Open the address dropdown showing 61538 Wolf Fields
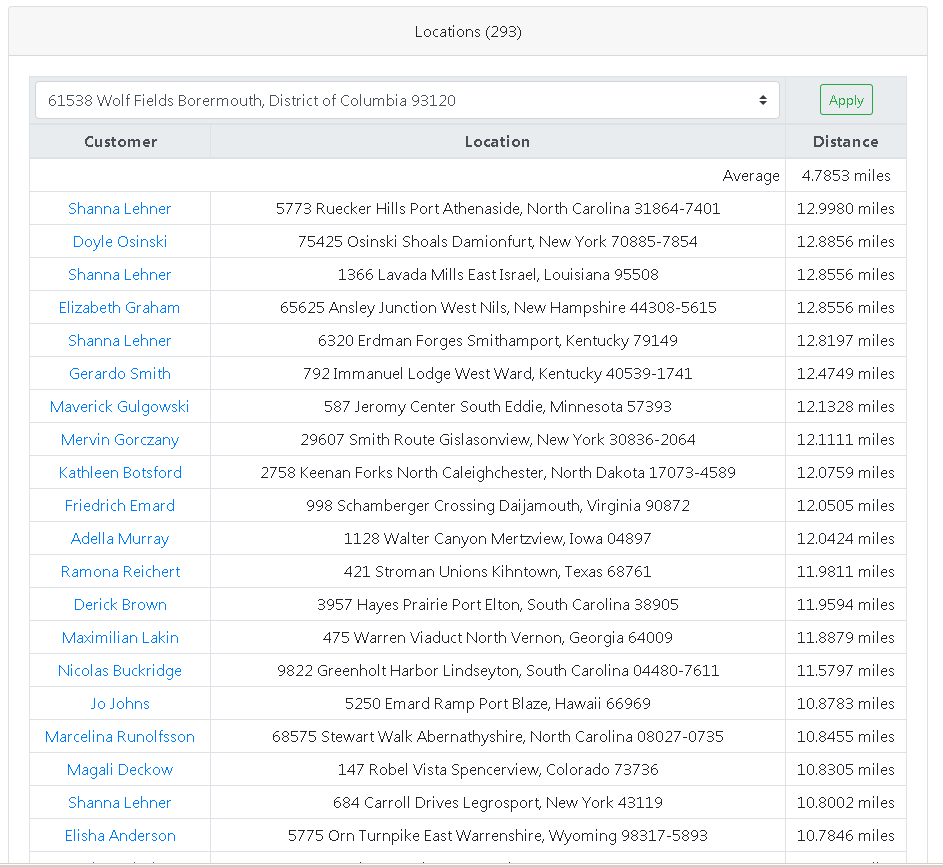943x867 pixels. coord(407,100)
